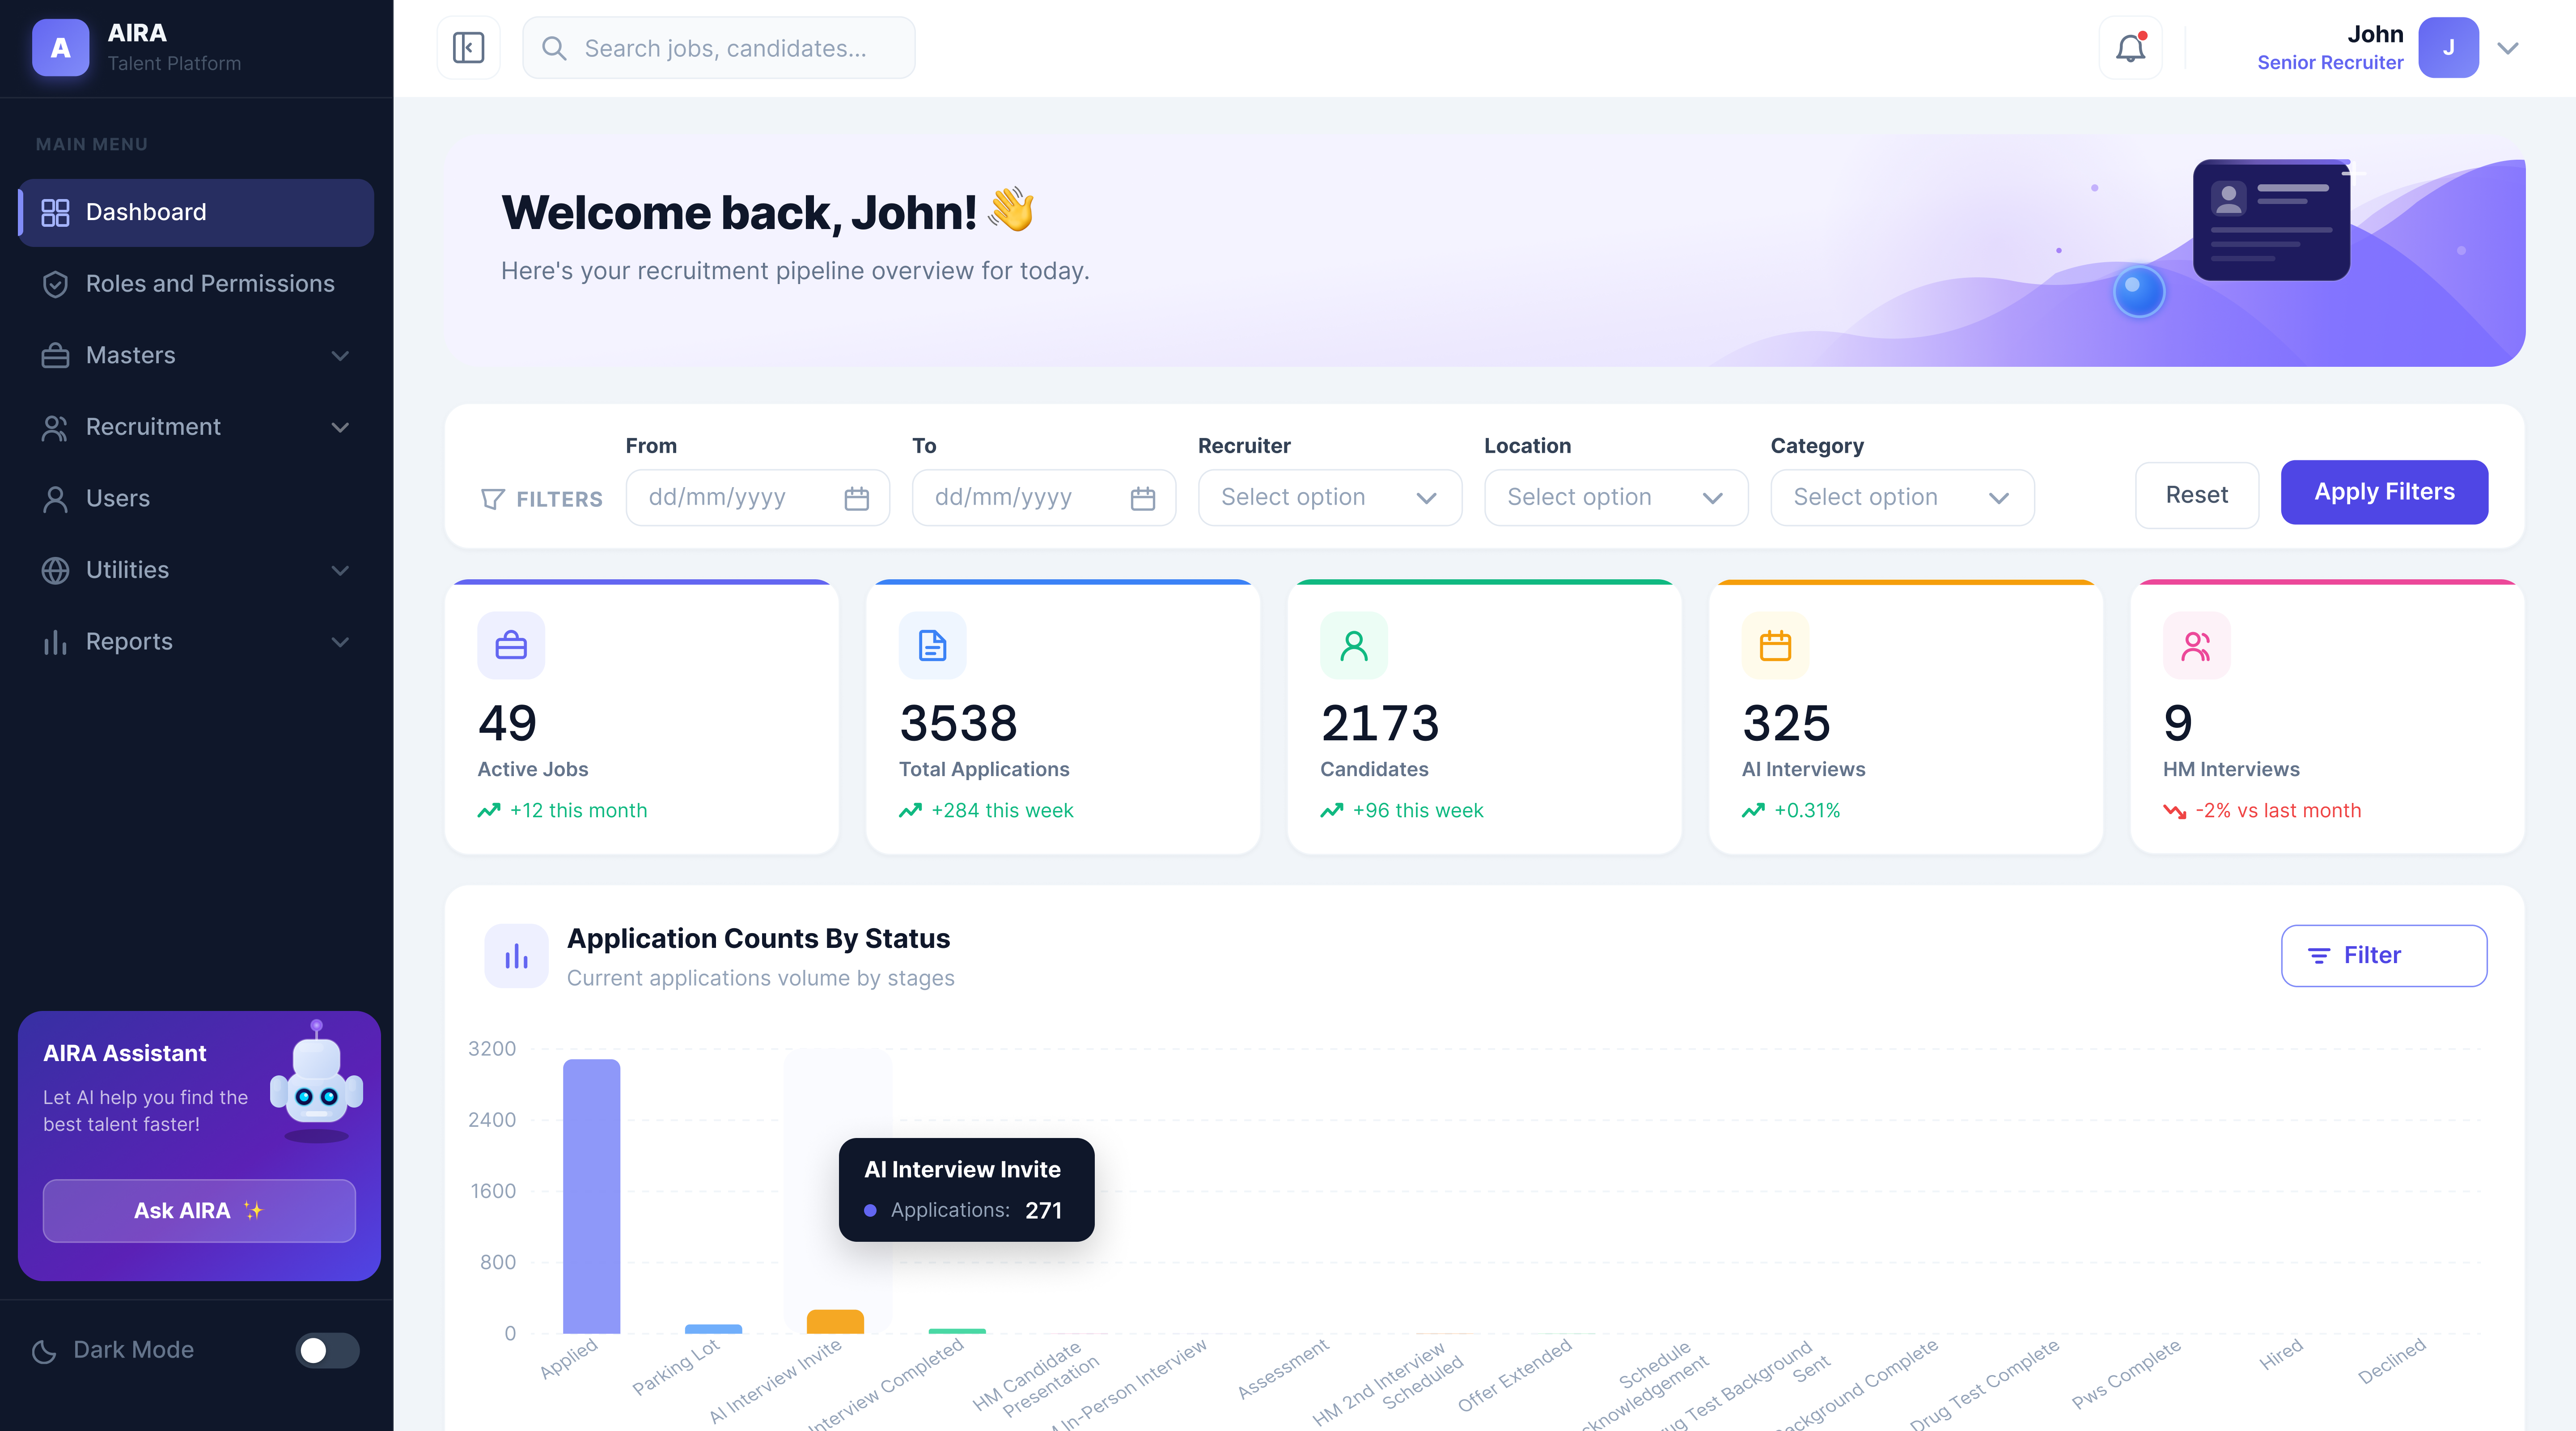Click the "2173" candidates count
Screen dimensions: 2576x1431
[x=1380, y=723]
